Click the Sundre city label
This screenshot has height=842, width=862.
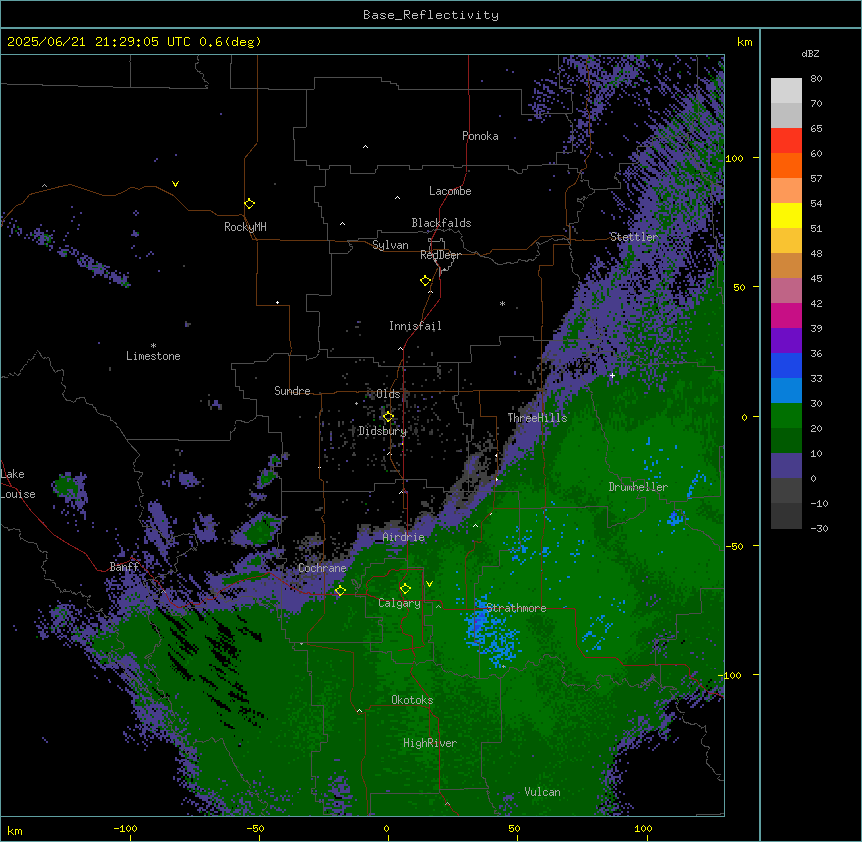point(292,391)
